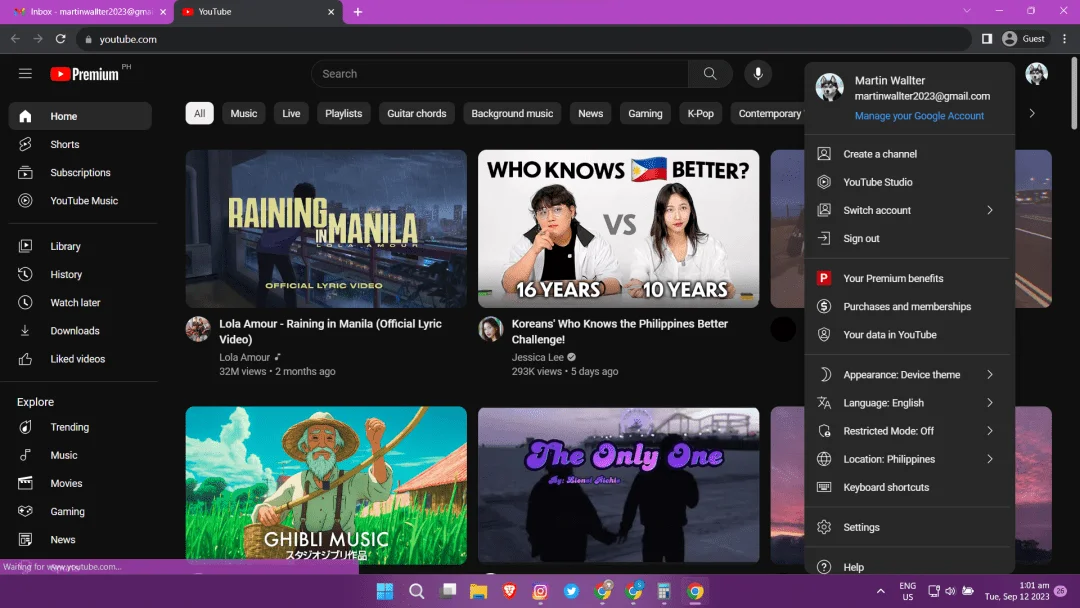Open watch History in sidebar
The height and width of the screenshot is (608, 1080).
[81, 275]
